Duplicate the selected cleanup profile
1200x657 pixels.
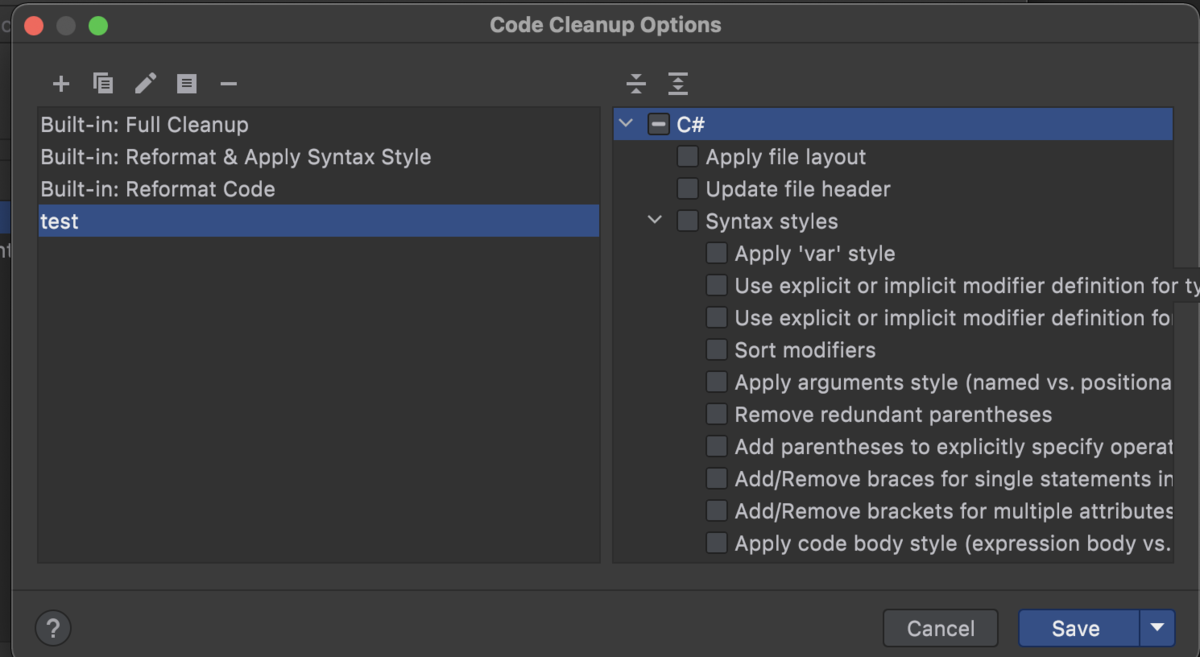[103, 84]
